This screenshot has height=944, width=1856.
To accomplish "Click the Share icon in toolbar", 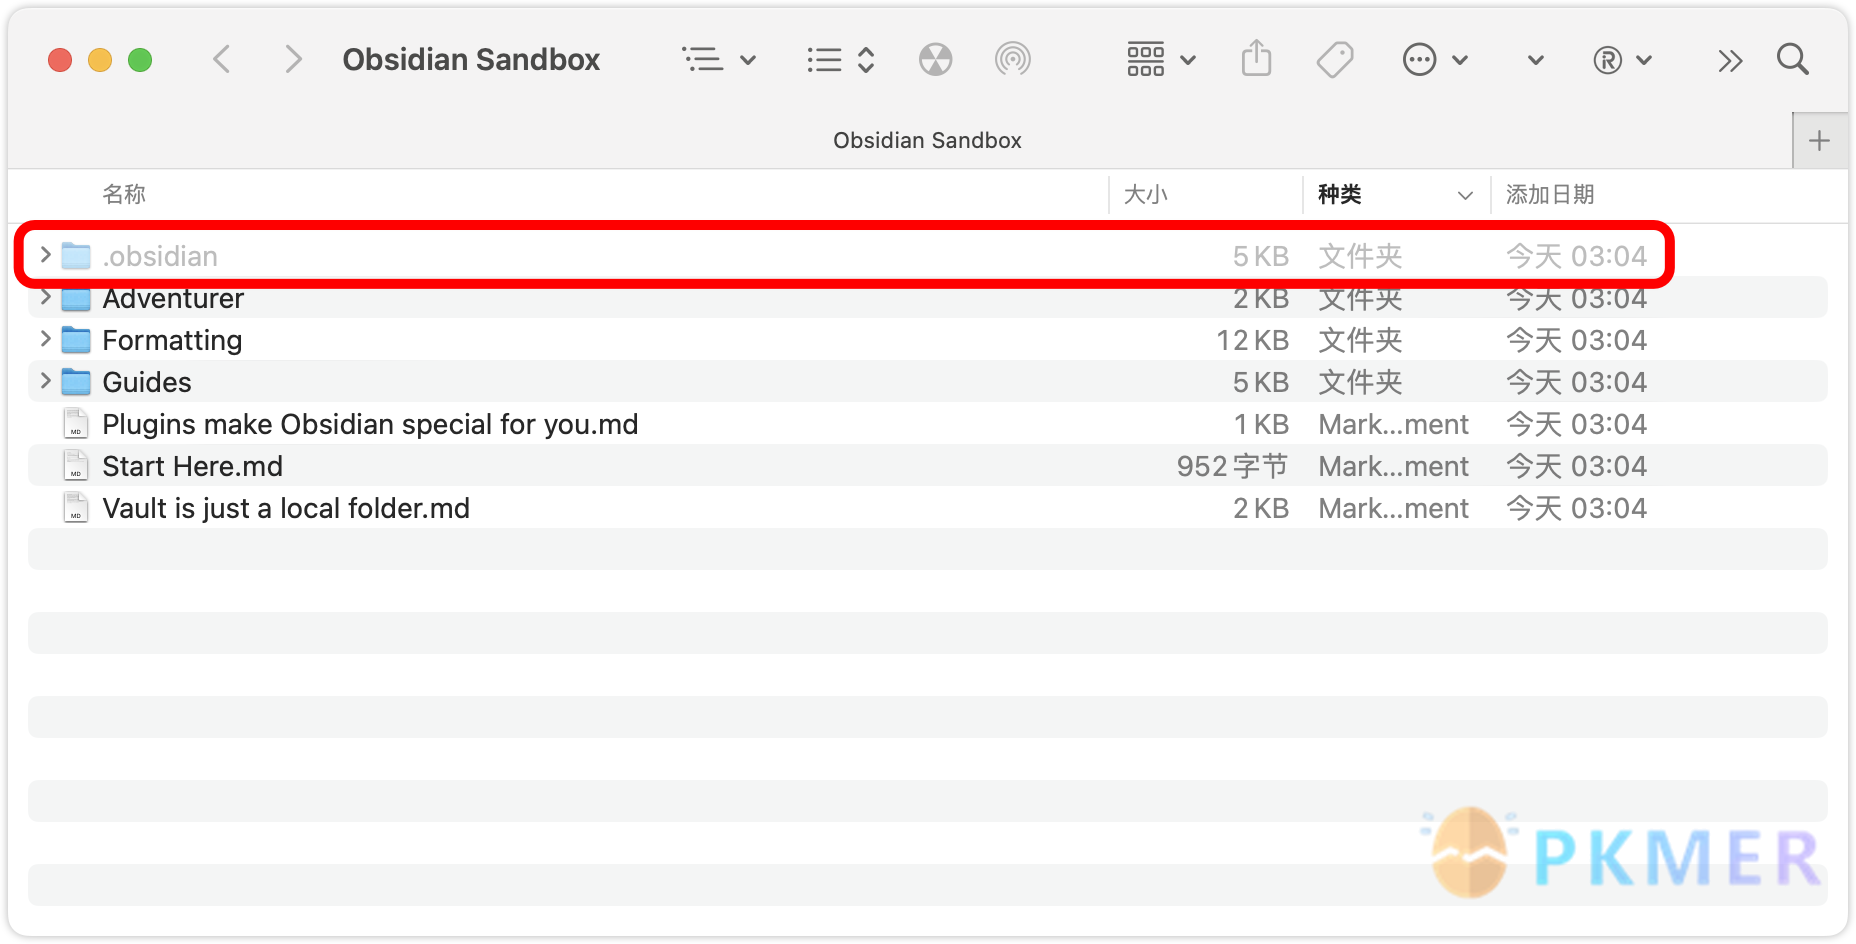I will (x=1257, y=58).
